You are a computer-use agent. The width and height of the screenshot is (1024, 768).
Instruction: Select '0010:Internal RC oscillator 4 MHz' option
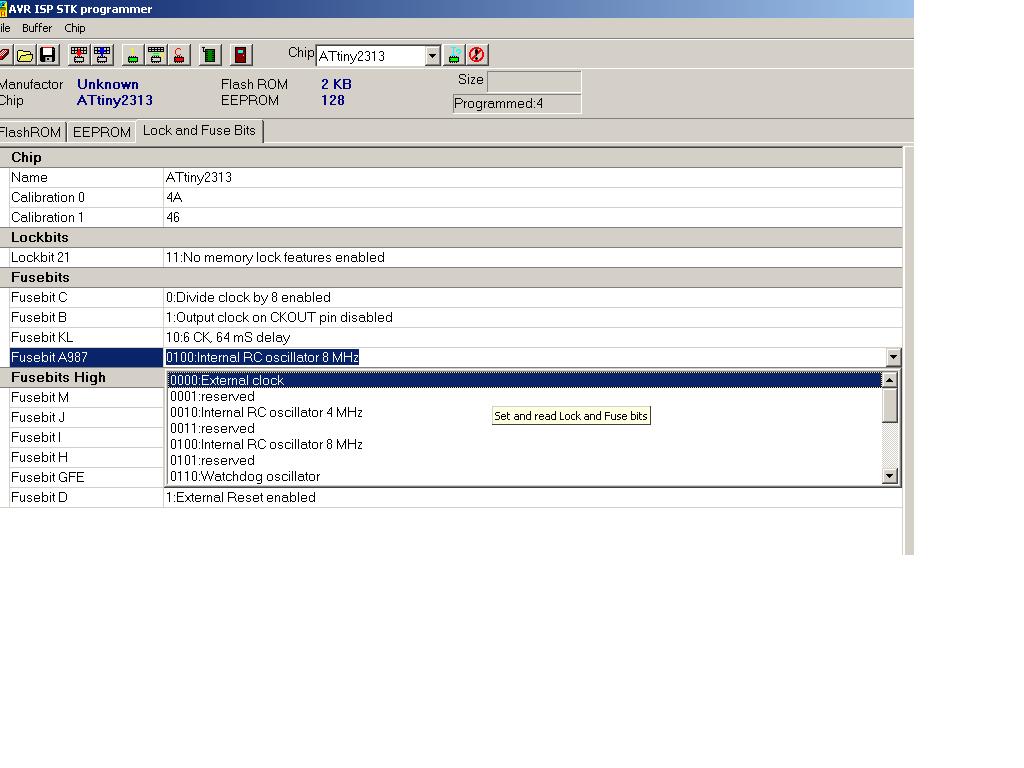point(266,412)
